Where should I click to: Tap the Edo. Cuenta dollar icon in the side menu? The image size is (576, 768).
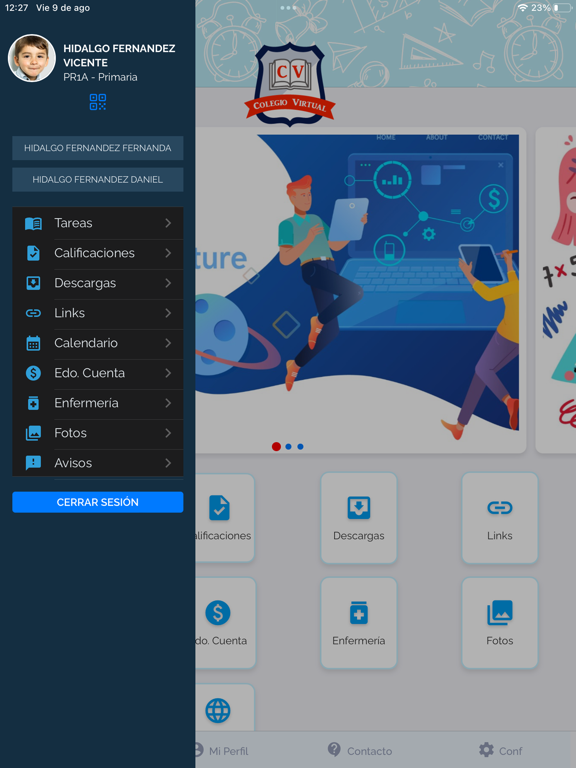(33, 373)
